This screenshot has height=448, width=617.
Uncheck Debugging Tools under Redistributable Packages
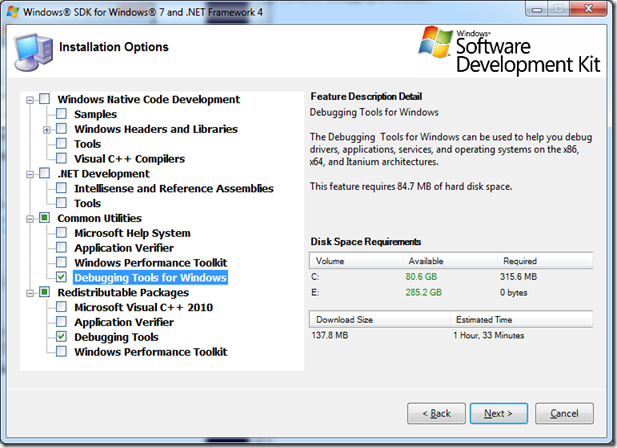click(61, 337)
